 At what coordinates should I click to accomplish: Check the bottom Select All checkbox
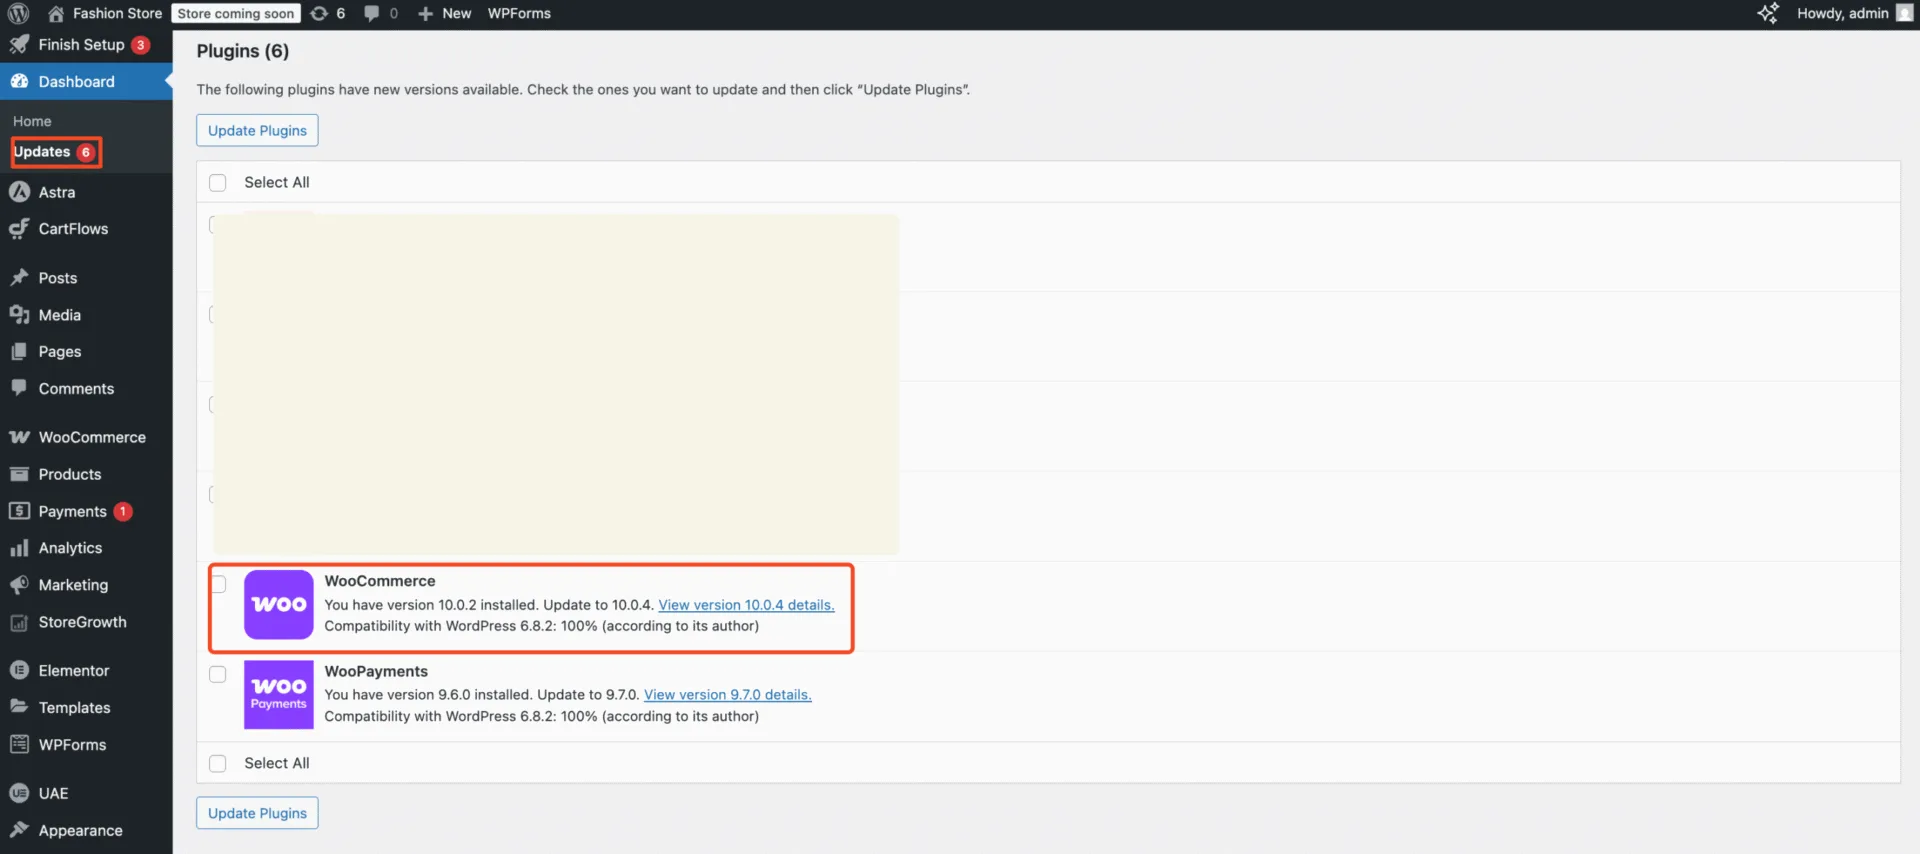[x=217, y=763]
